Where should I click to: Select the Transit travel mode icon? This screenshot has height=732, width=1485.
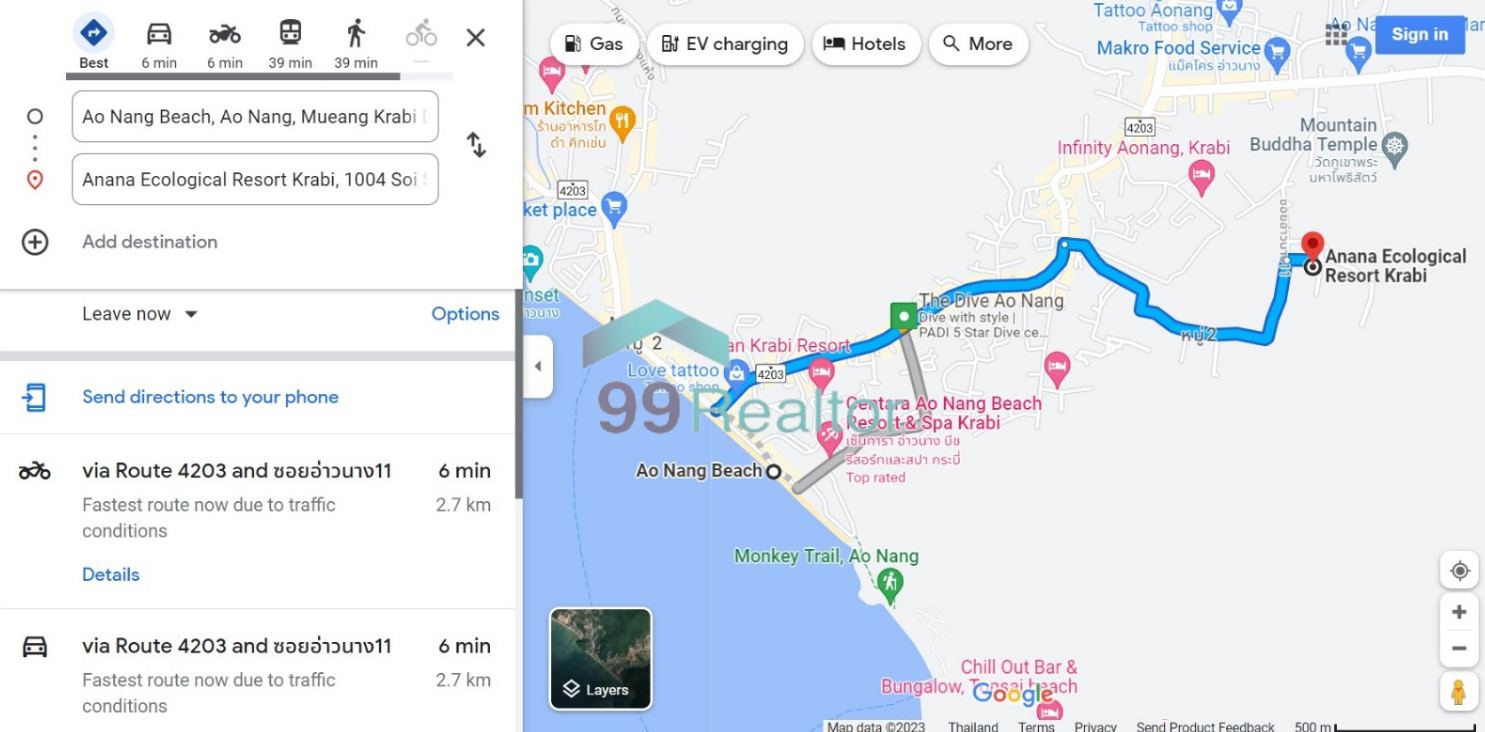[290, 34]
